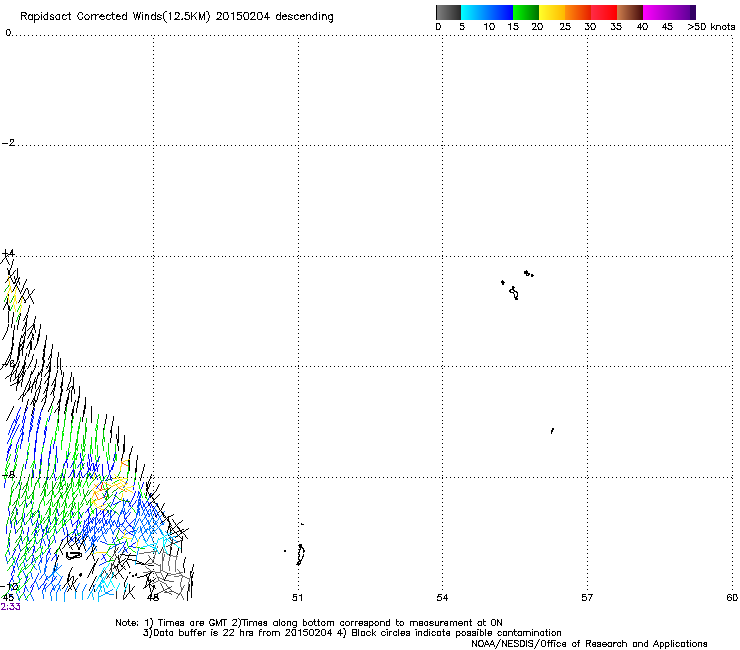
Task: Click the cyan-blue 5-15 knots legend segment
Action: coord(487,12)
